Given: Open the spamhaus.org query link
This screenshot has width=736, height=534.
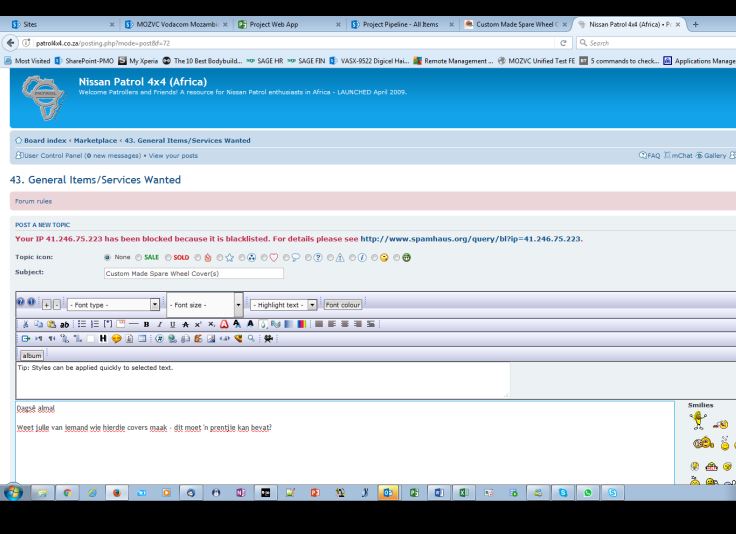Looking at the screenshot, I should pyautogui.click(x=471, y=238).
